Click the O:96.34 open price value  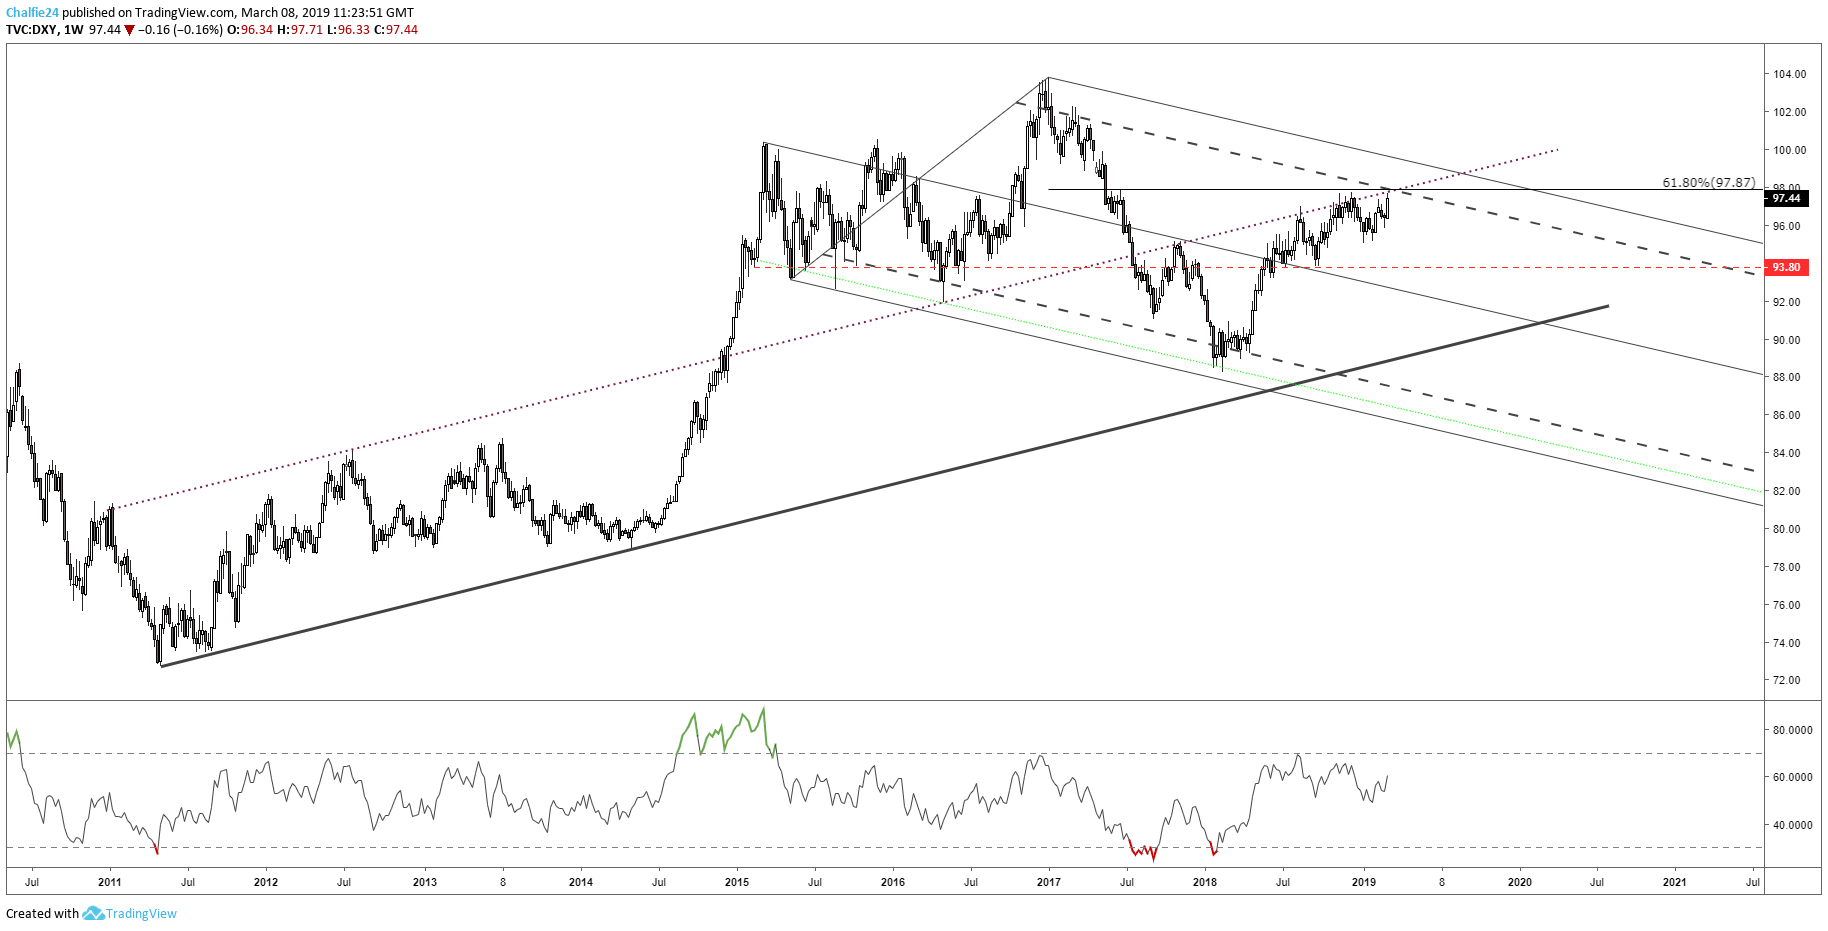click(250, 30)
